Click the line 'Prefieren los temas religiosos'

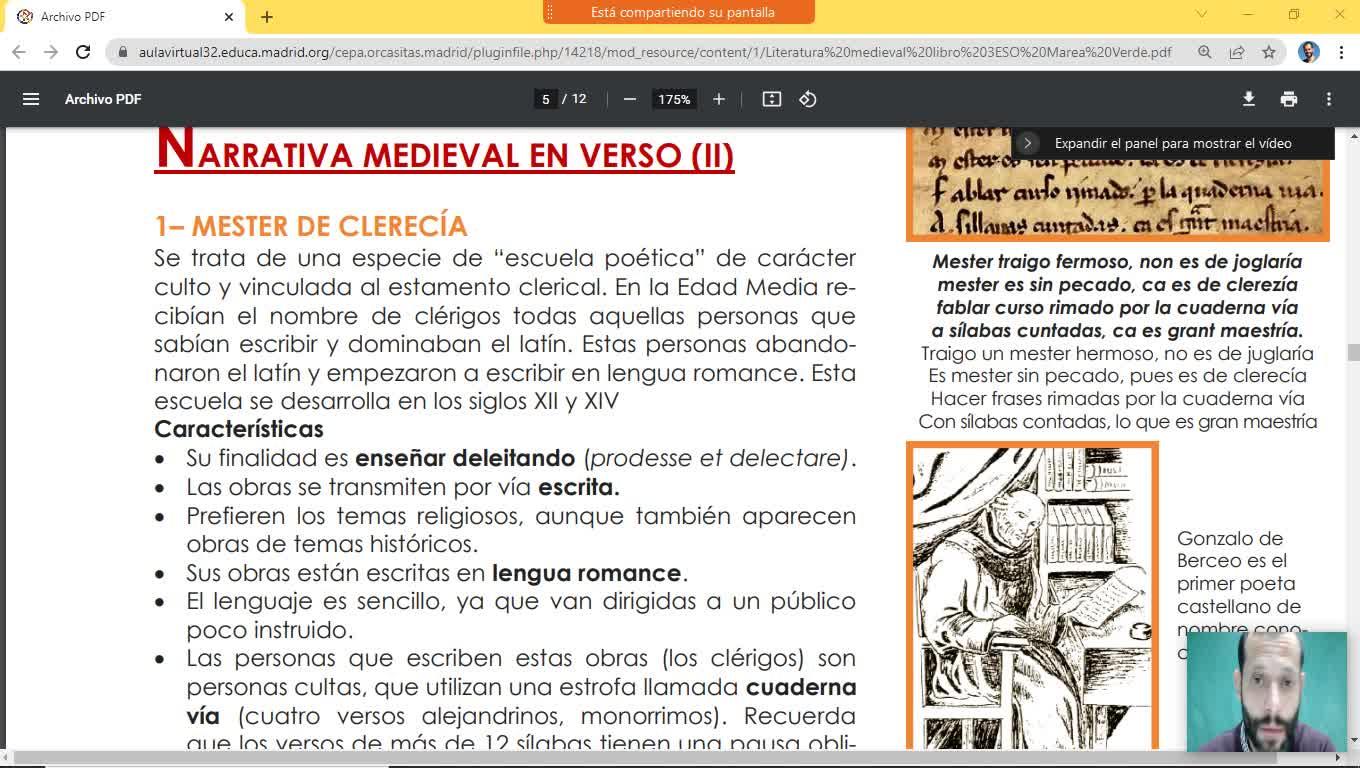pos(521,516)
